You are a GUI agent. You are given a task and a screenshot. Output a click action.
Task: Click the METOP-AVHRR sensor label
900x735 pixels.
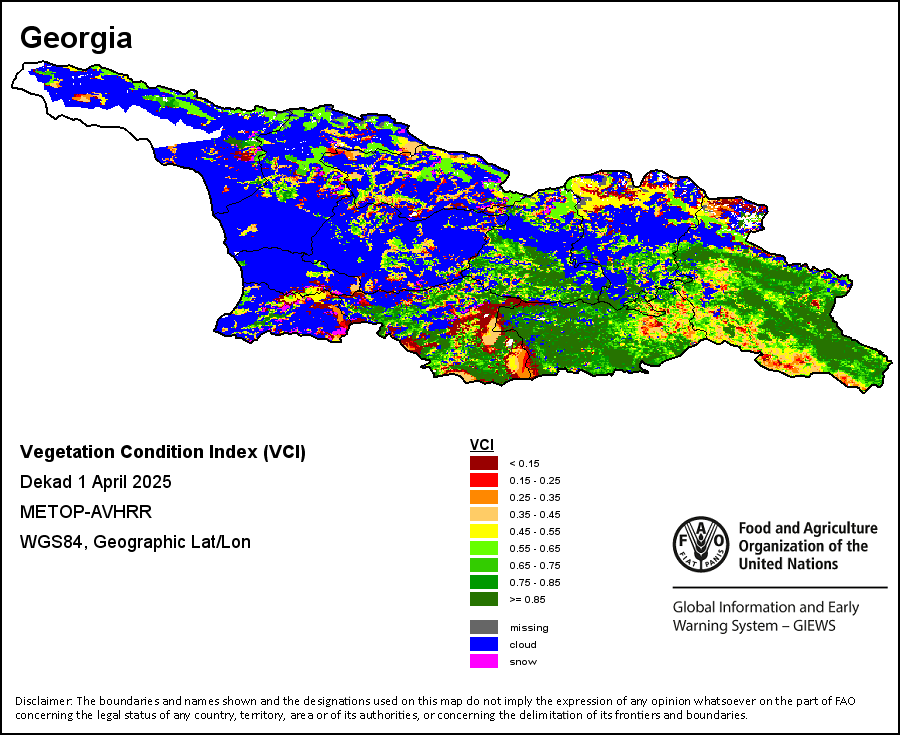pos(86,512)
